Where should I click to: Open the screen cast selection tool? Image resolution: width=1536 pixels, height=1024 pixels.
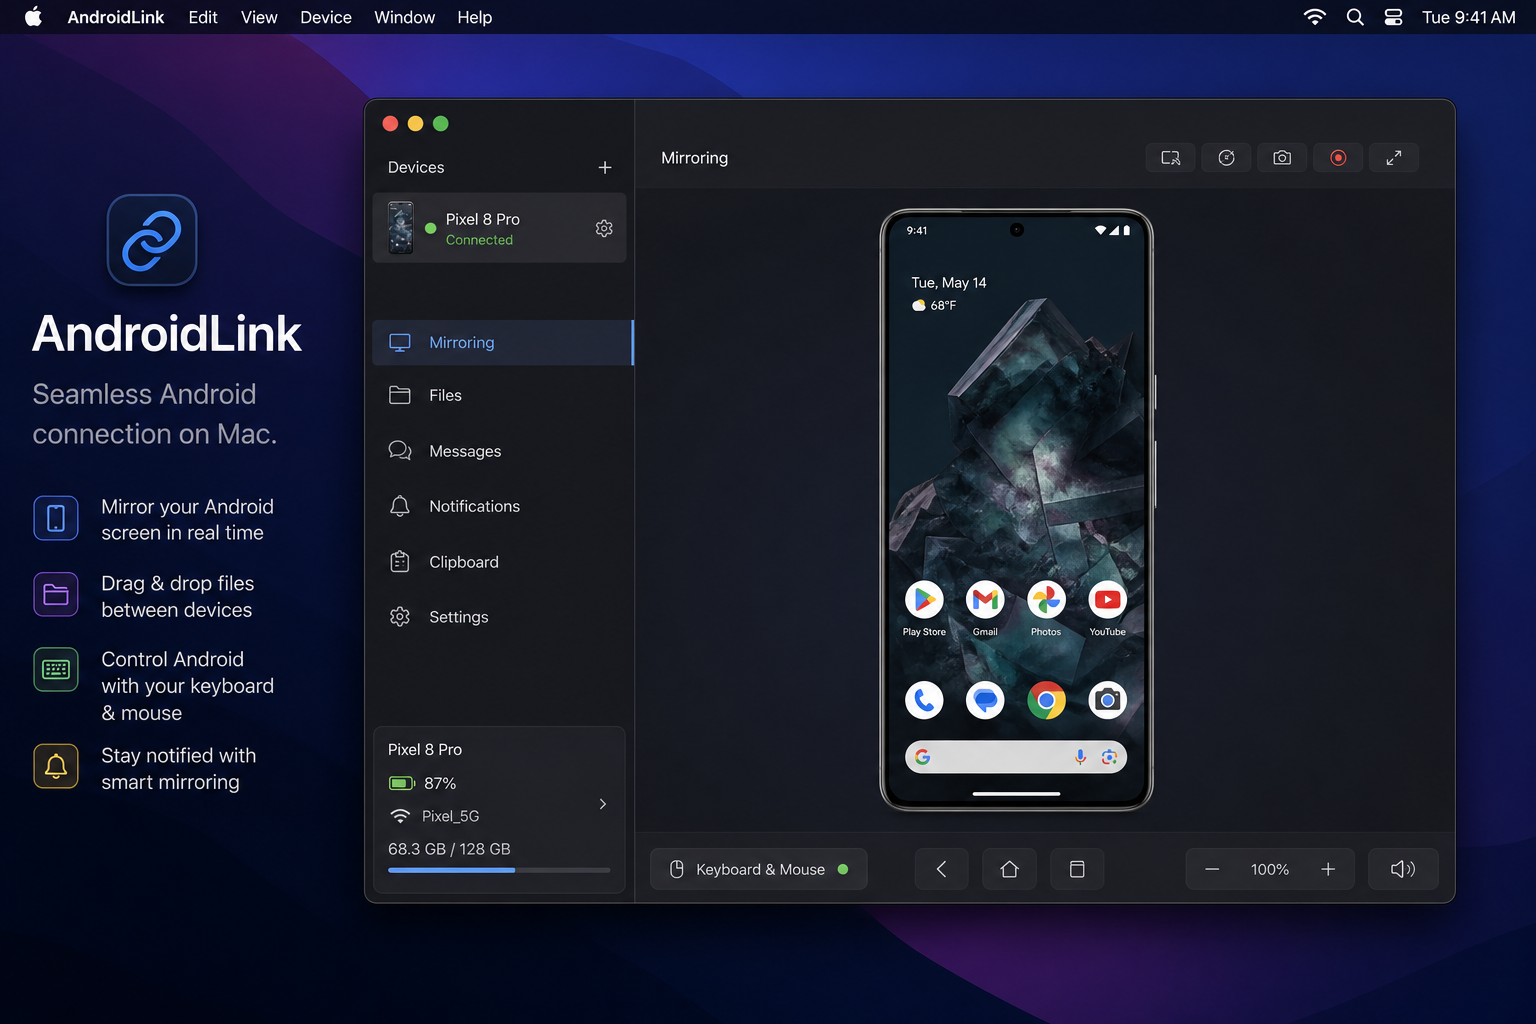click(x=1170, y=158)
